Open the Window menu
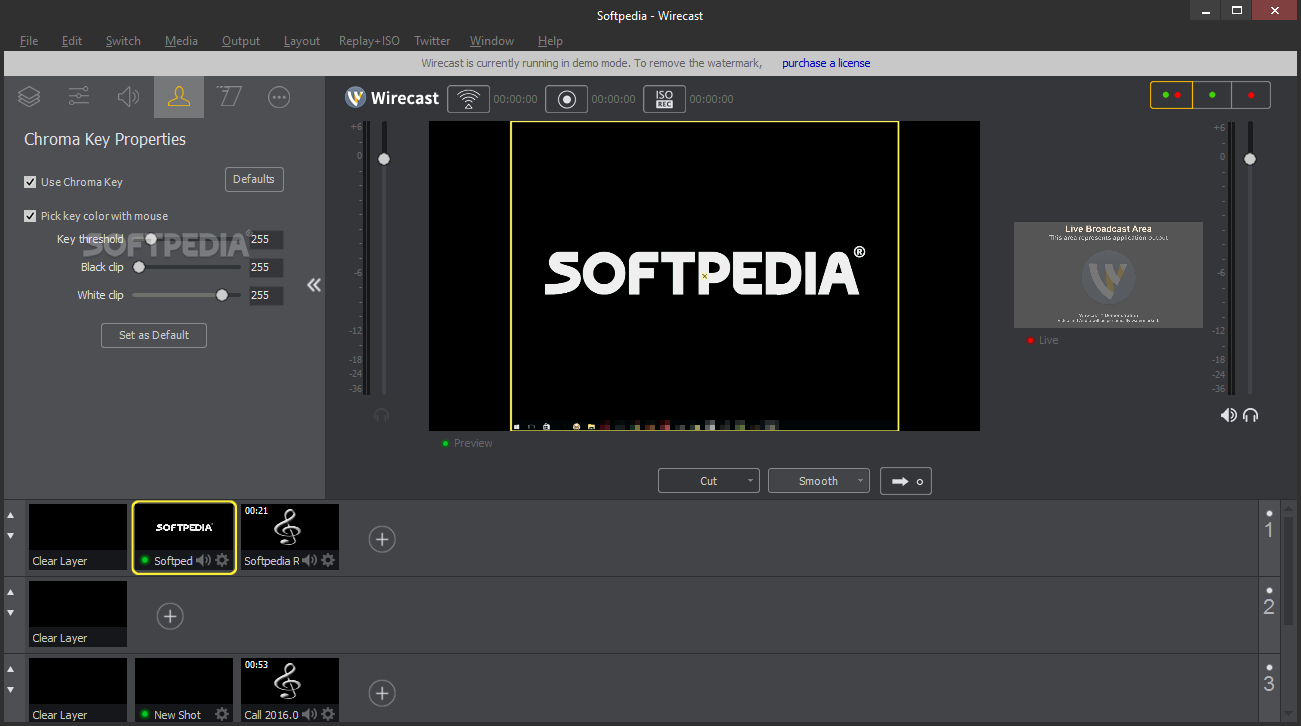 coord(492,41)
